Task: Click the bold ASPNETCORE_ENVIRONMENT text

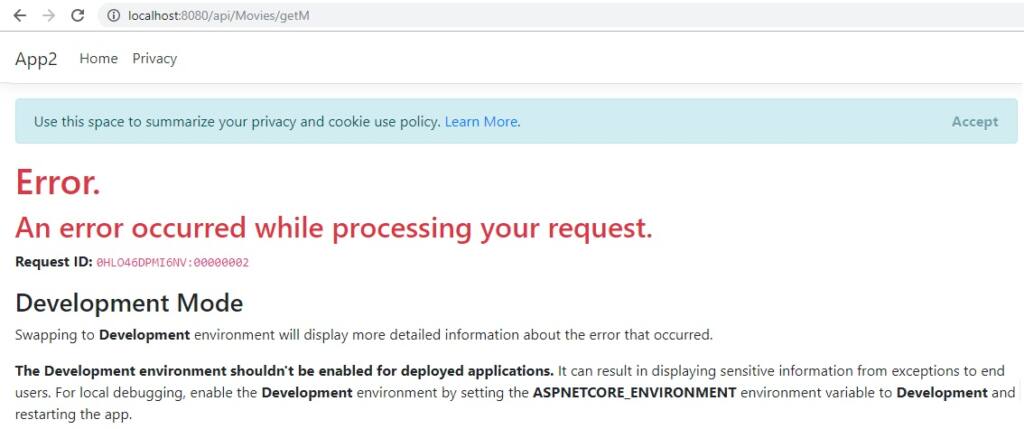Action: click(635, 393)
